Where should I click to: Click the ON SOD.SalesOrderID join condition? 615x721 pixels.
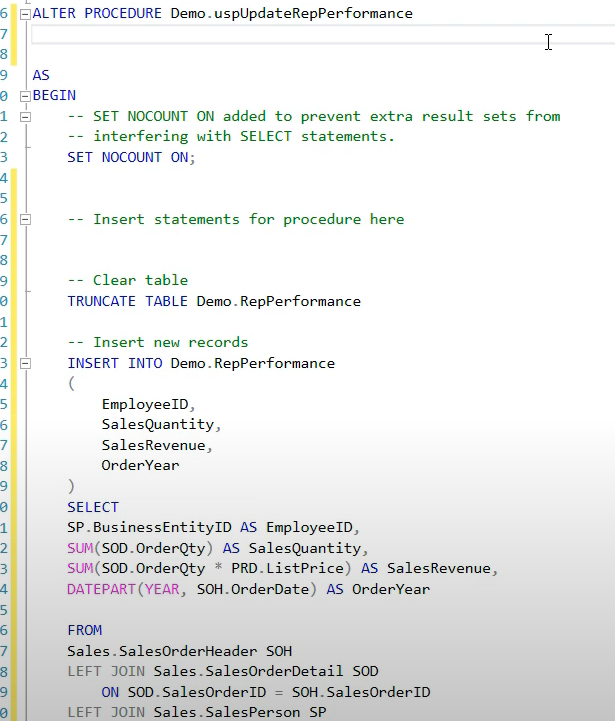(x=266, y=692)
